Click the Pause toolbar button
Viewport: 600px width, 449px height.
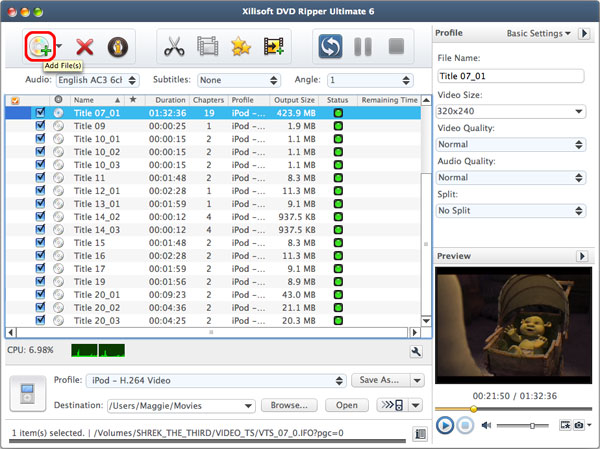point(363,46)
